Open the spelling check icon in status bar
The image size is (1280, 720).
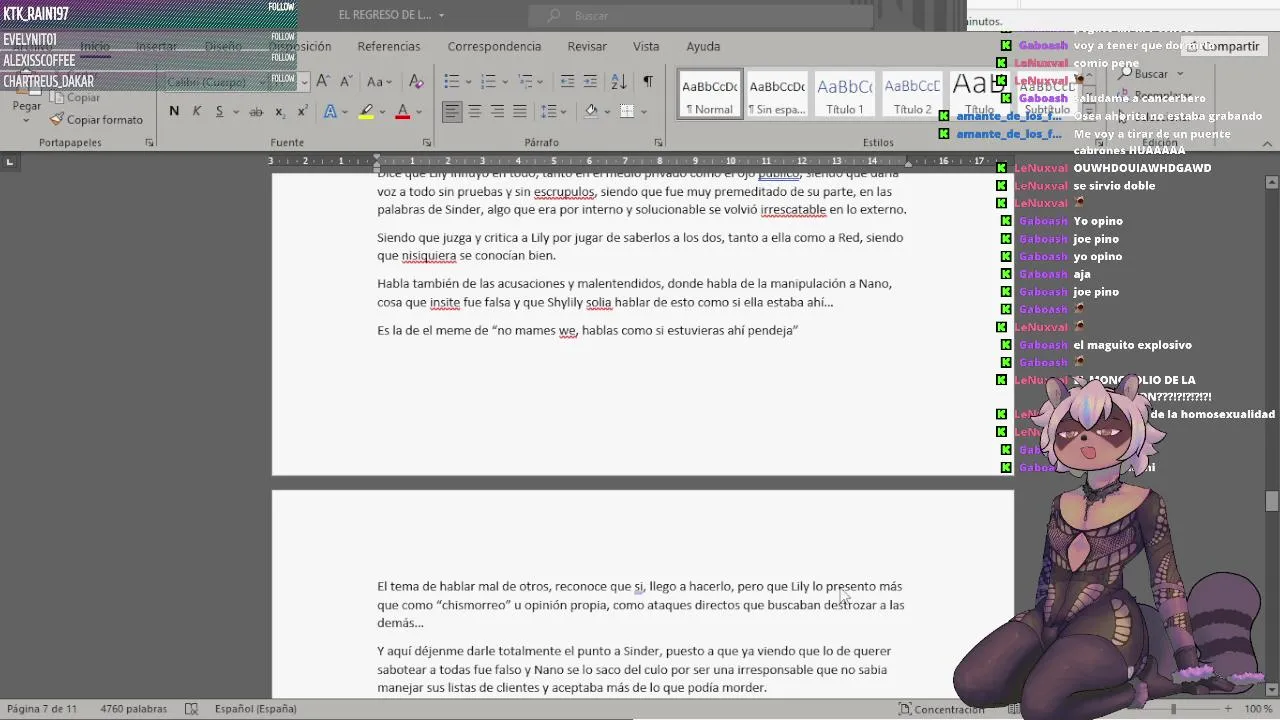pos(191,709)
